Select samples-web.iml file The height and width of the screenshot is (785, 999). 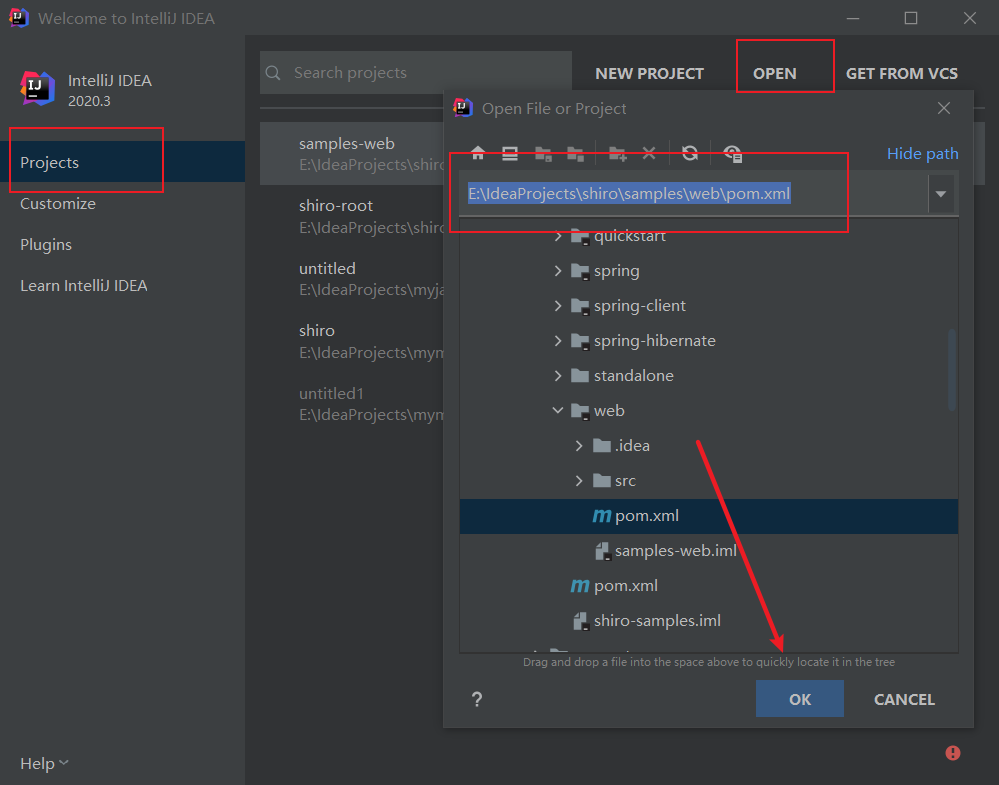pyautogui.click(x=708, y=551)
